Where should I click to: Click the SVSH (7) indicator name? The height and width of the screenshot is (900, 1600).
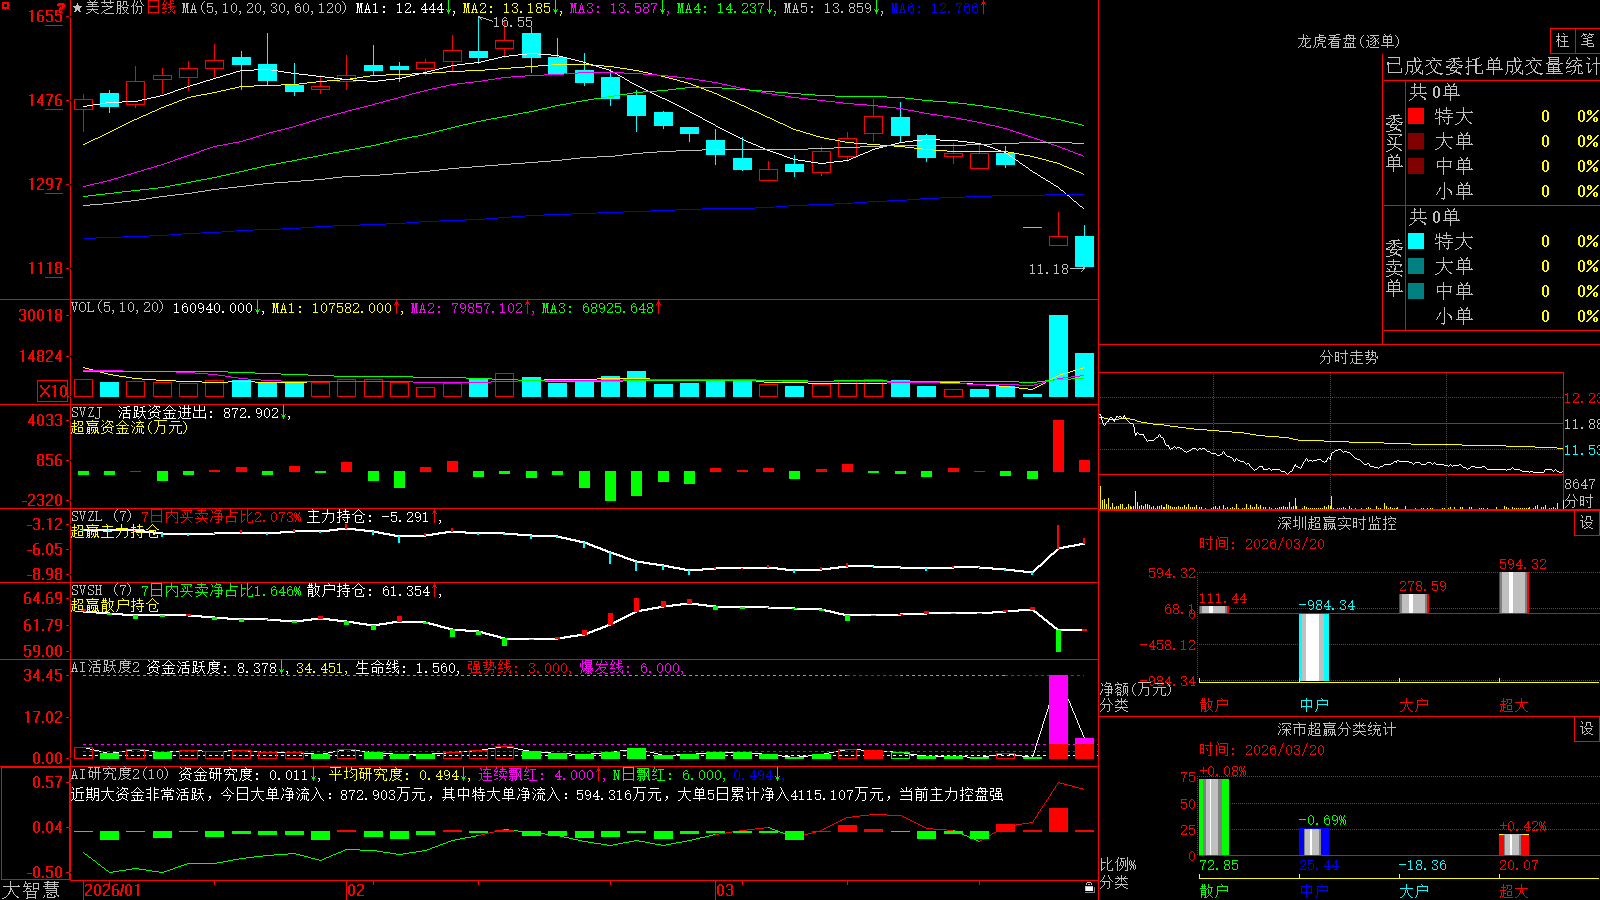click(x=101, y=590)
